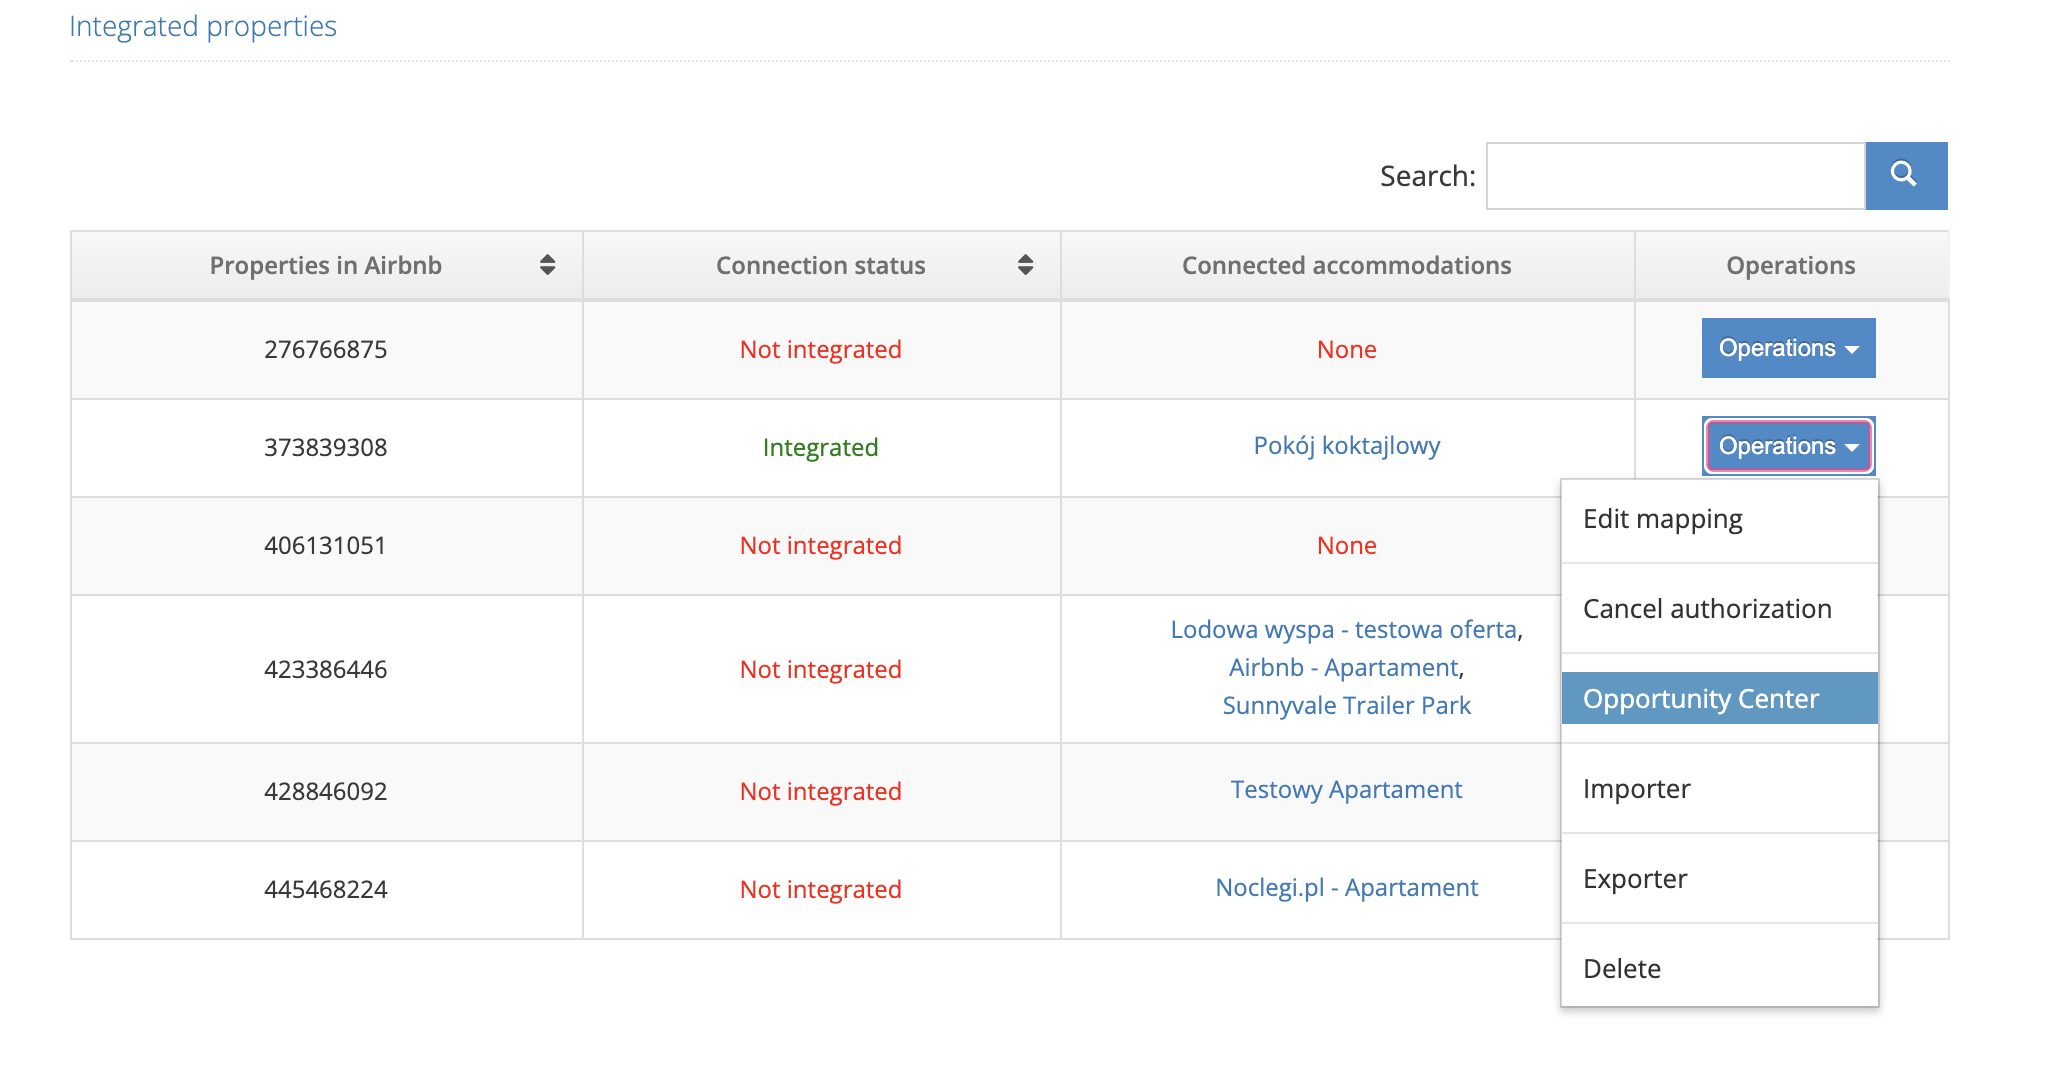This screenshot has height=1090, width=2052.
Task: Click the Connected accommodations column header
Action: tap(1346, 265)
